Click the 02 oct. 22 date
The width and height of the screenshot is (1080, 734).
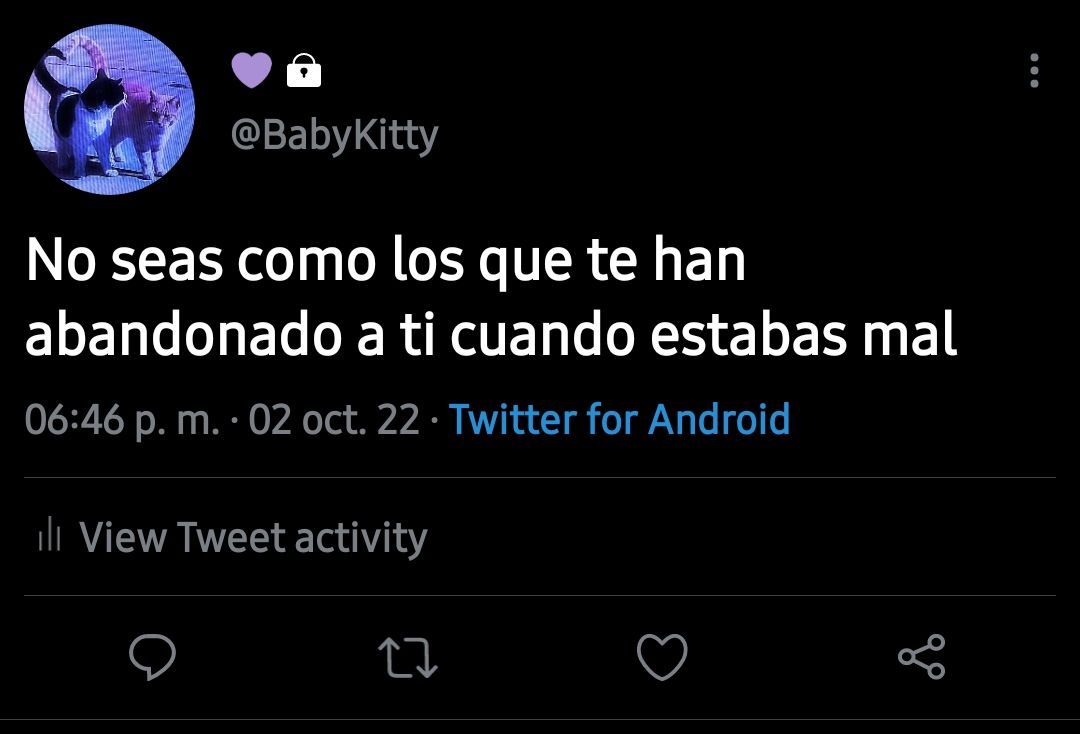click(334, 419)
